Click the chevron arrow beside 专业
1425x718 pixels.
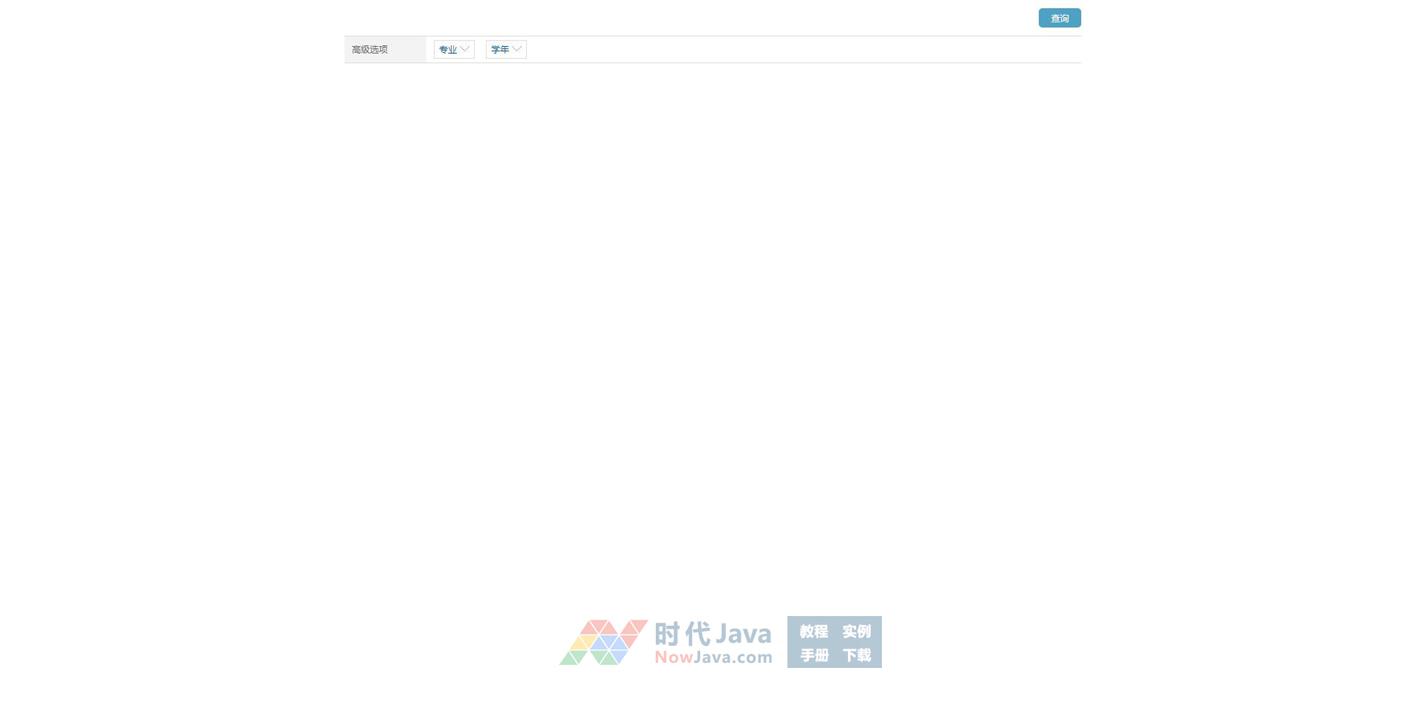(465, 50)
